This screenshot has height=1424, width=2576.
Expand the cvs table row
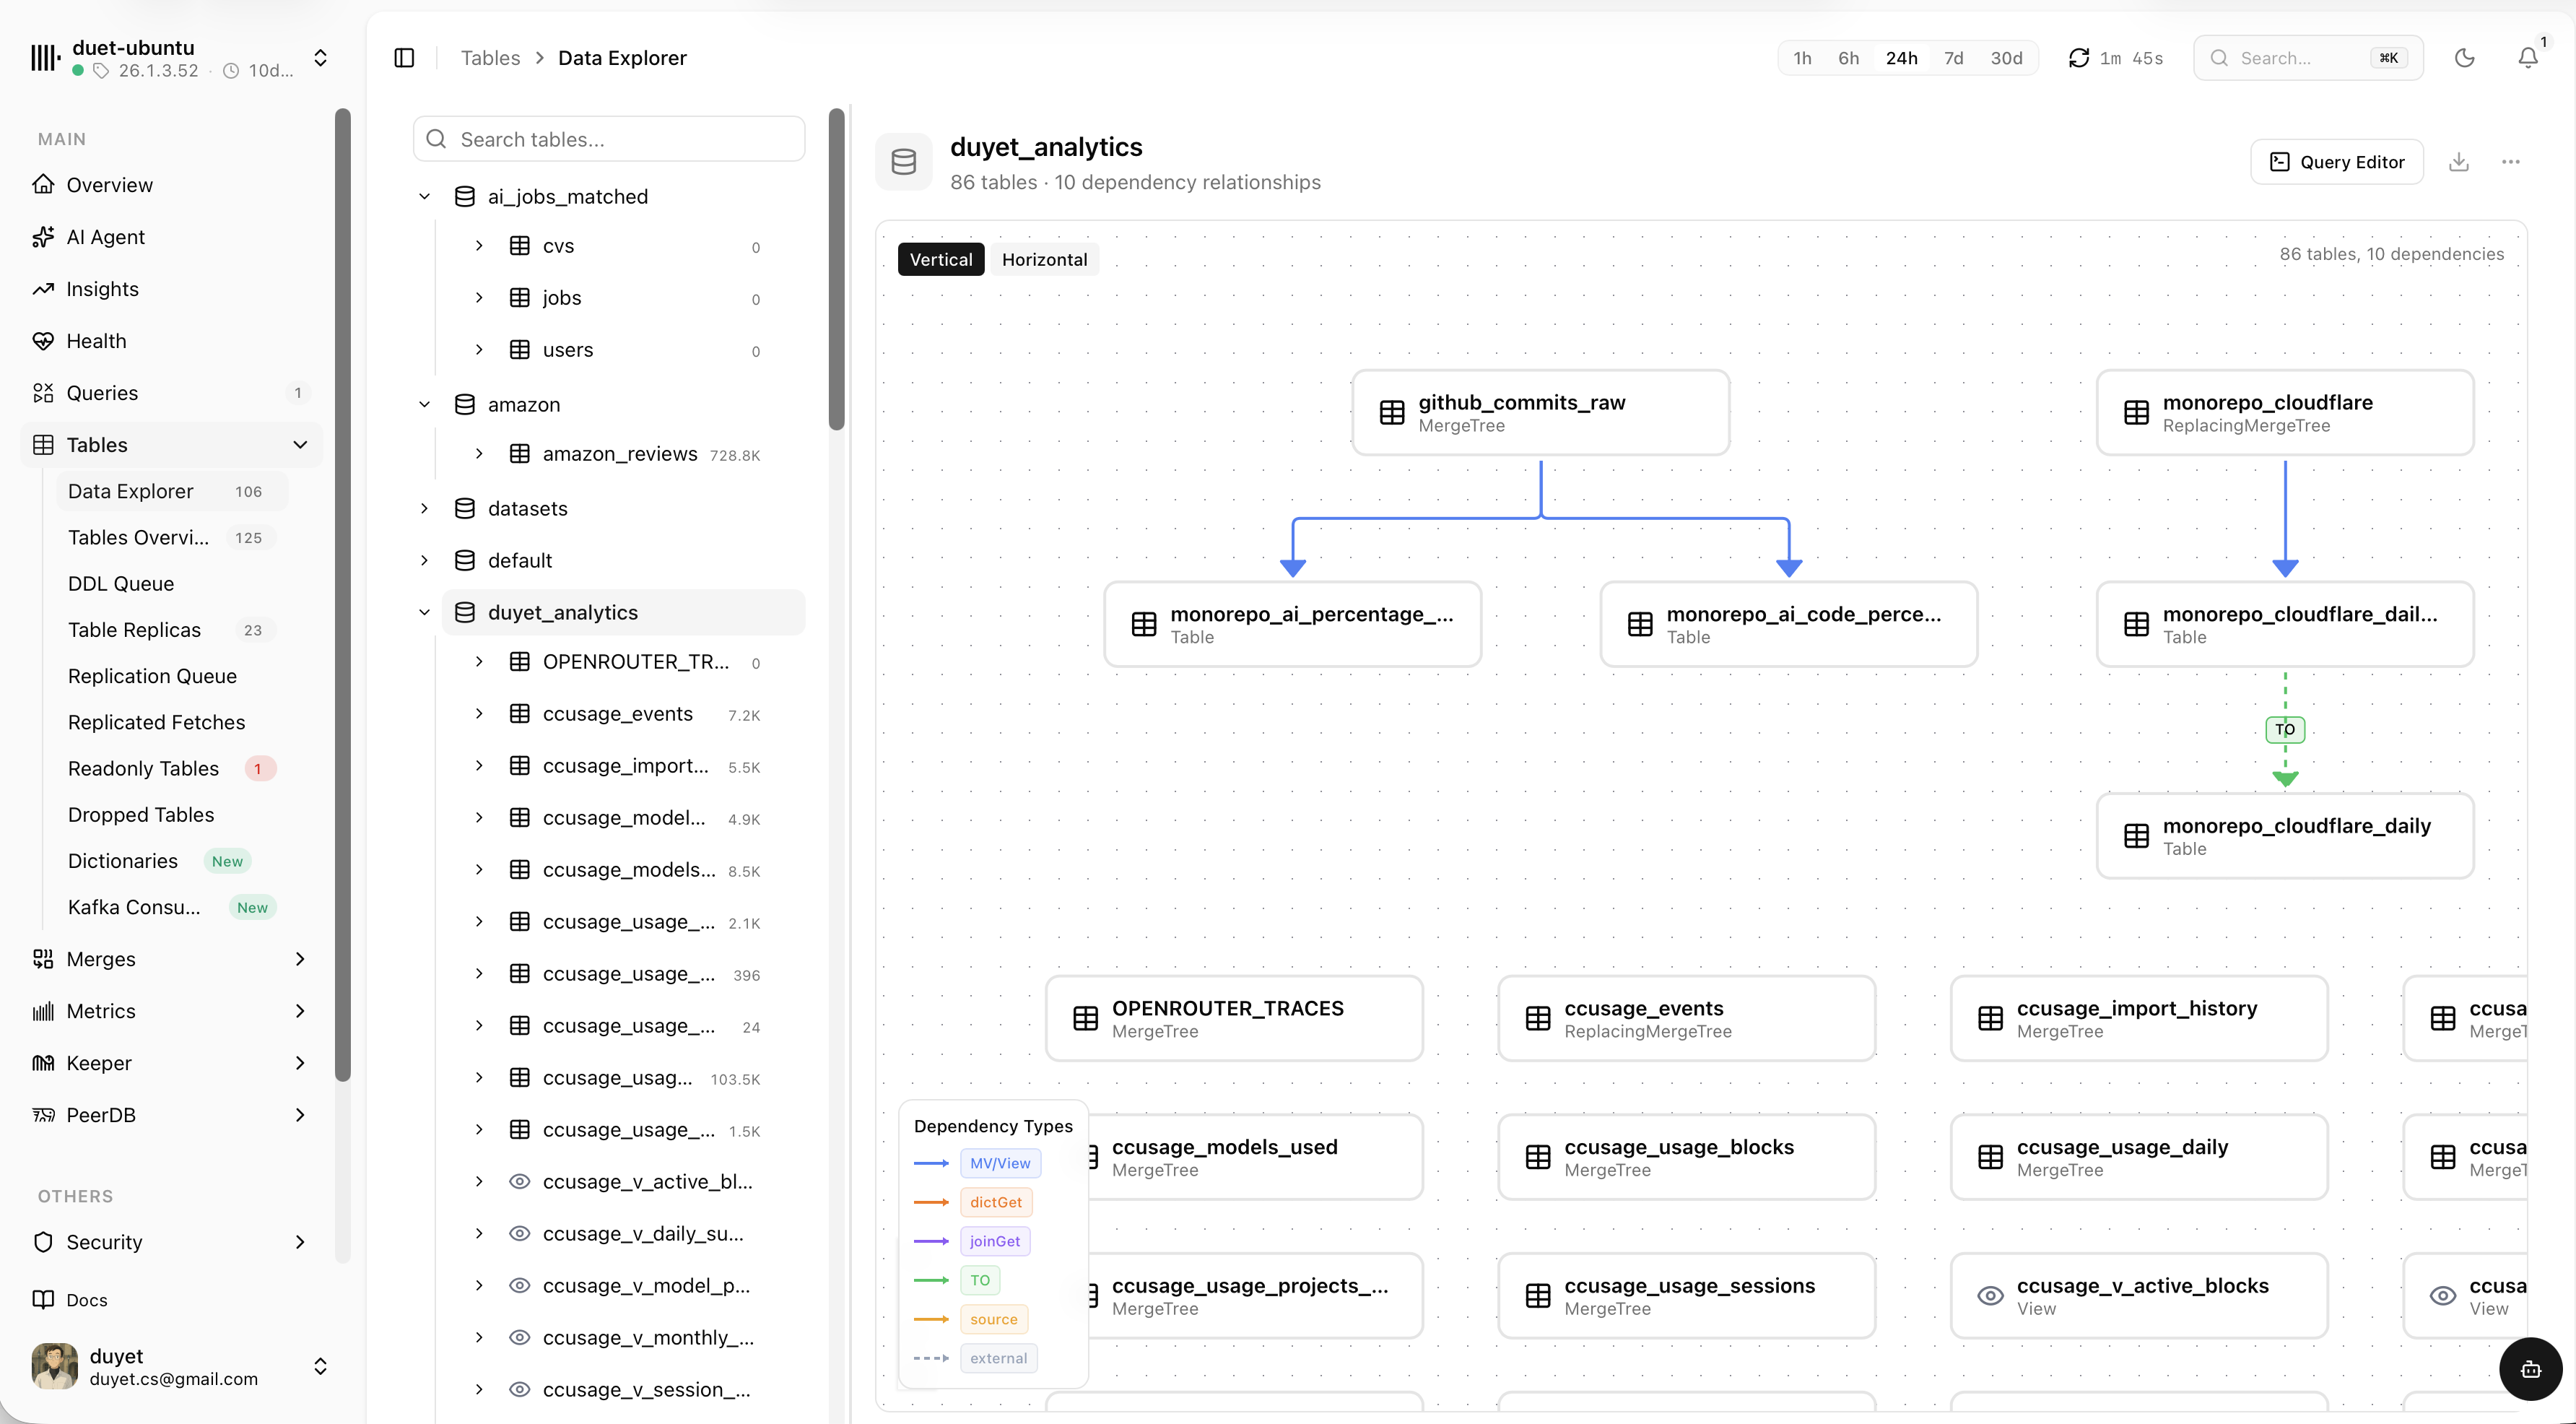pos(479,246)
